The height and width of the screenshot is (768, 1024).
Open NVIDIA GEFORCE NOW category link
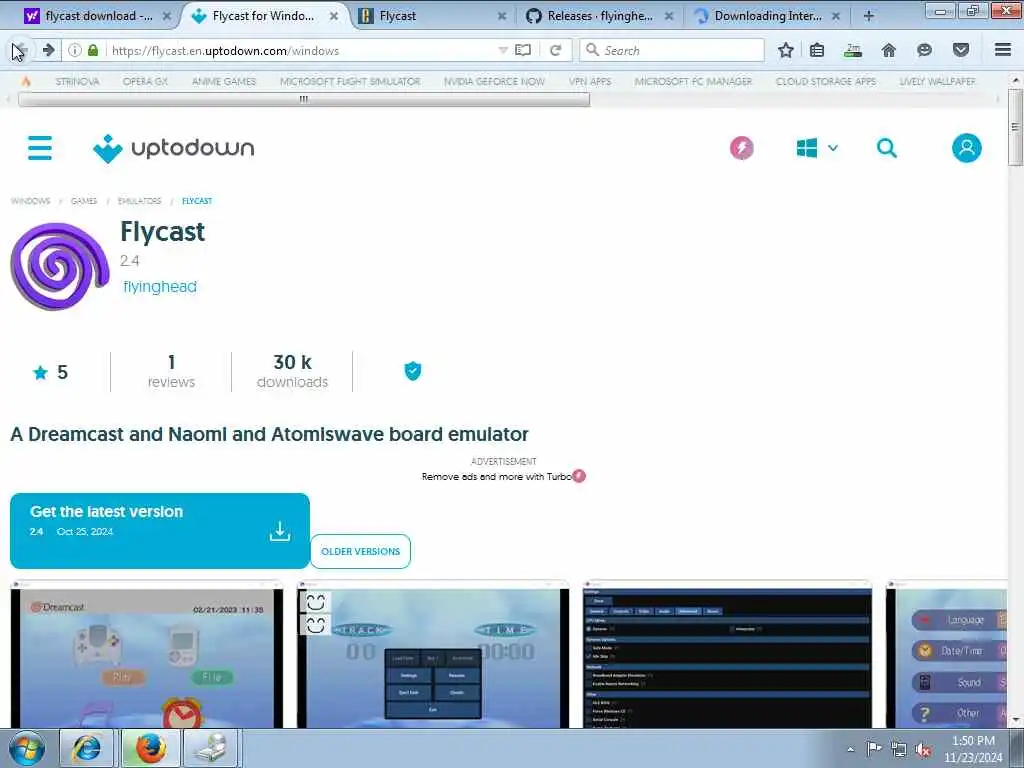click(x=494, y=82)
